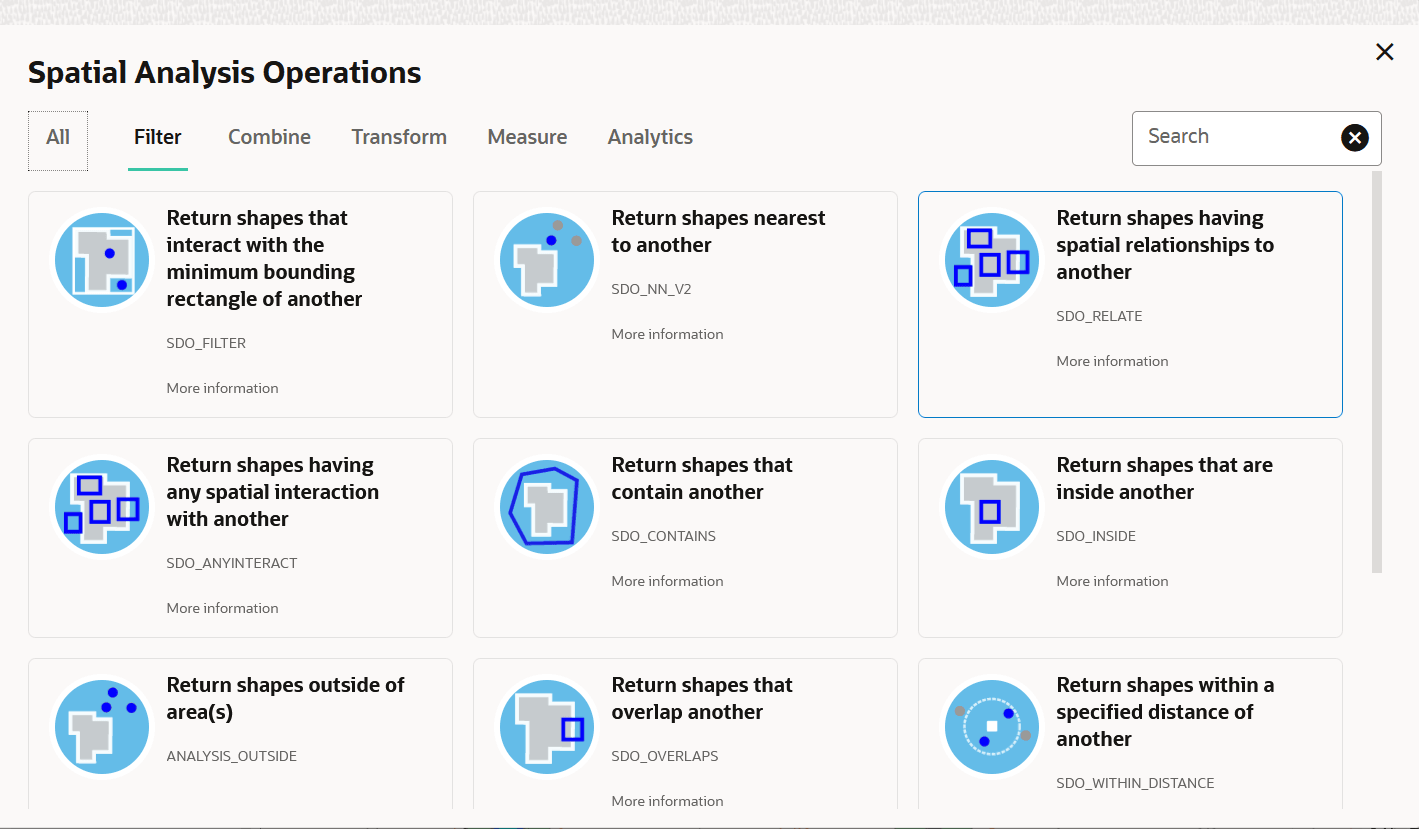Select the SDO_WITHIN_DISTANCE dashed-circle icon
Image resolution: width=1419 pixels, height=829 pixels.
point(992,727)
